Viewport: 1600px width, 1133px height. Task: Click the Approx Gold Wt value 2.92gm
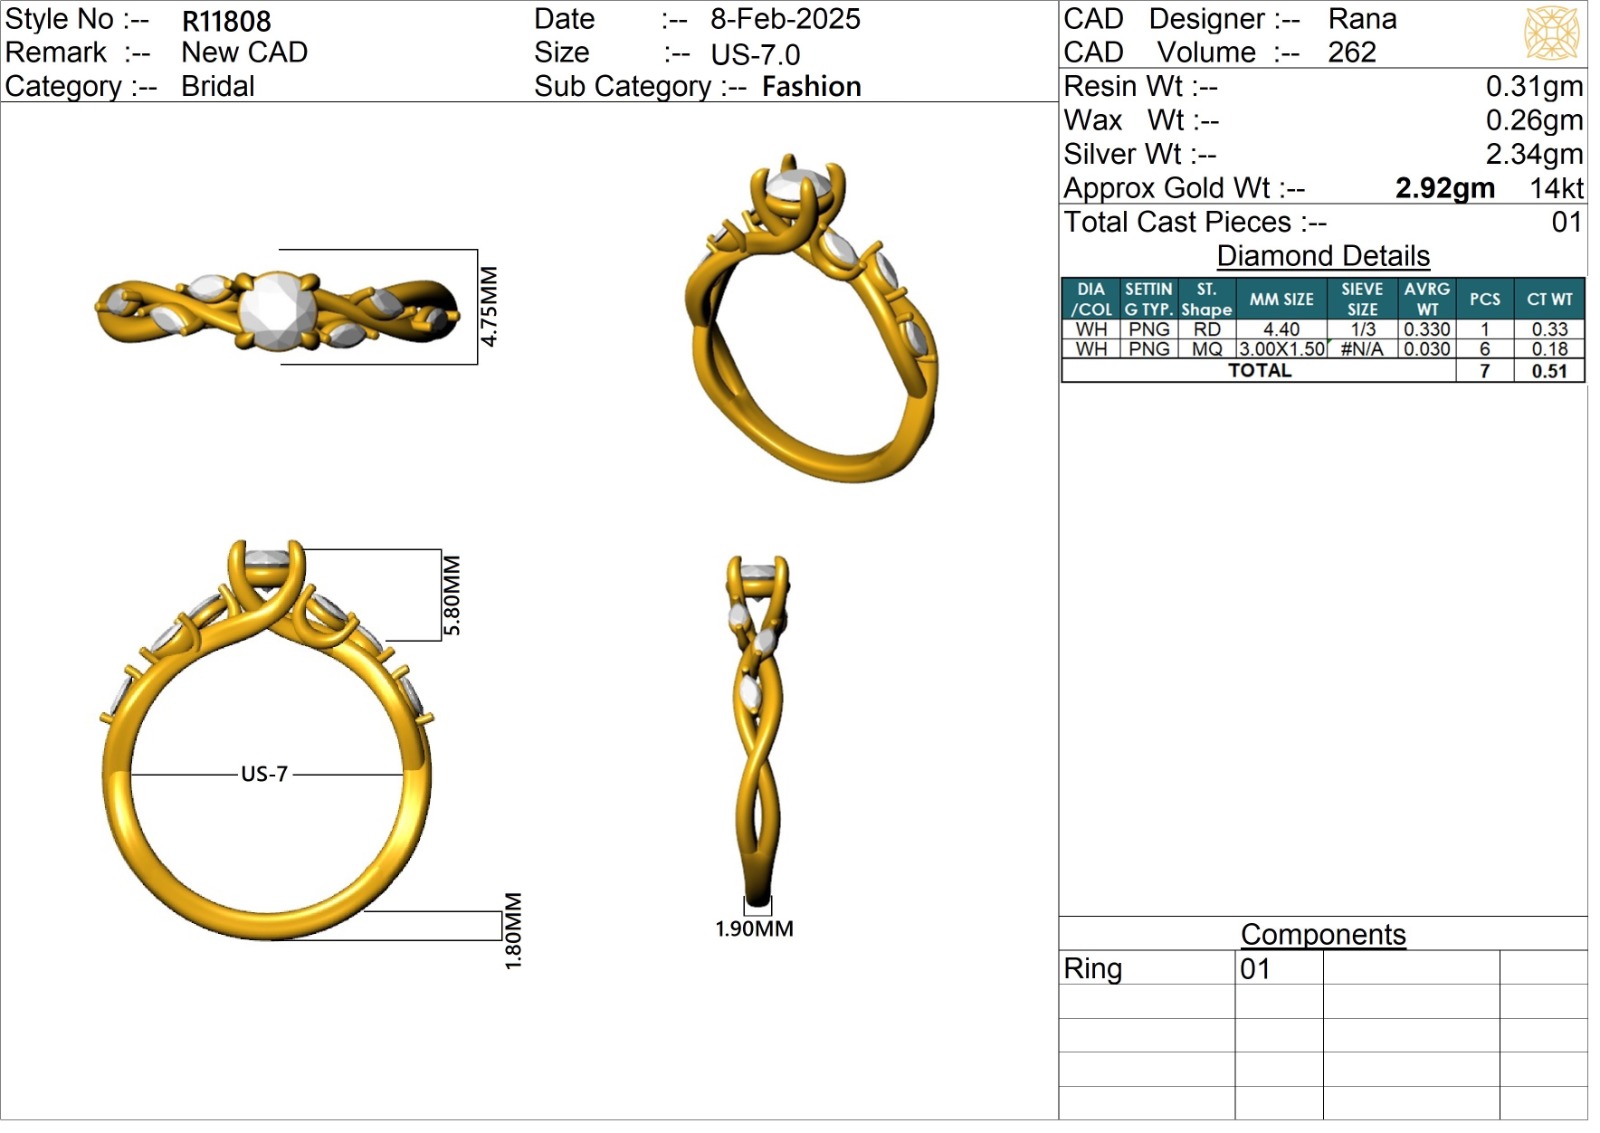1444,188
